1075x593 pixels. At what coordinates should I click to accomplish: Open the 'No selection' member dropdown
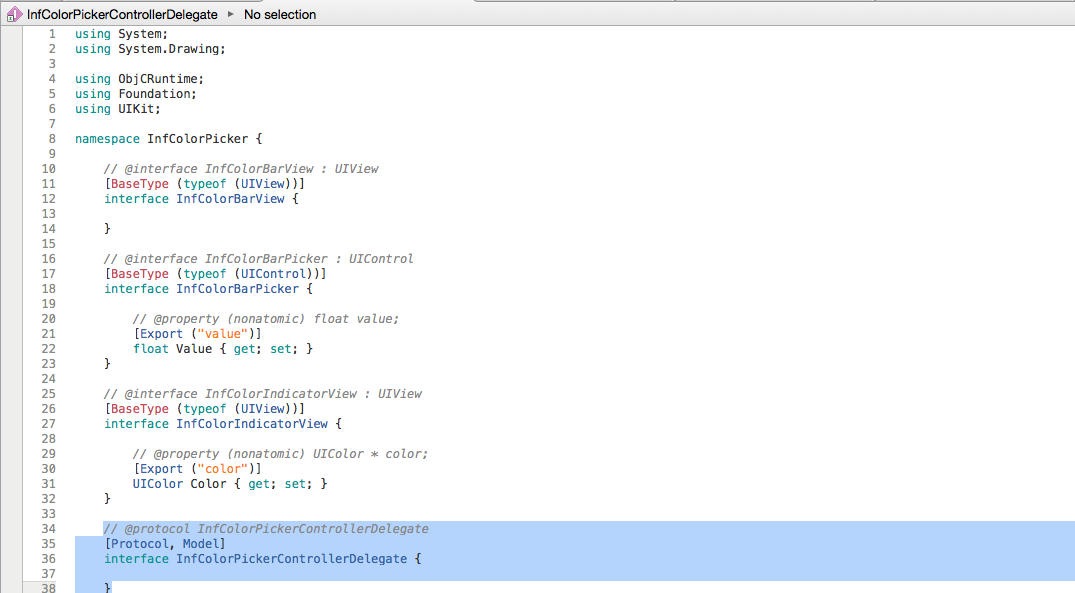point(280,14)
